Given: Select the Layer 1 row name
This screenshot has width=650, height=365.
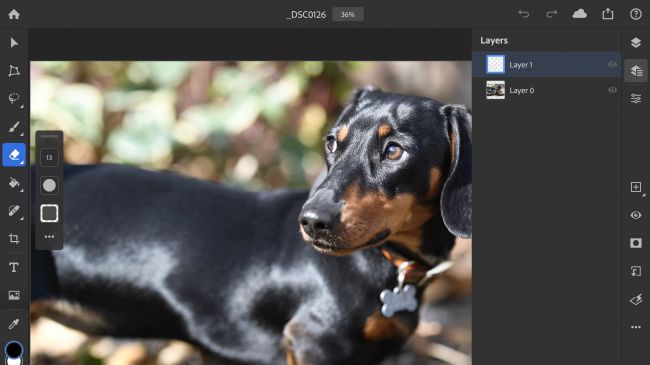Looking at the screenshot, I should click(521, 65).
